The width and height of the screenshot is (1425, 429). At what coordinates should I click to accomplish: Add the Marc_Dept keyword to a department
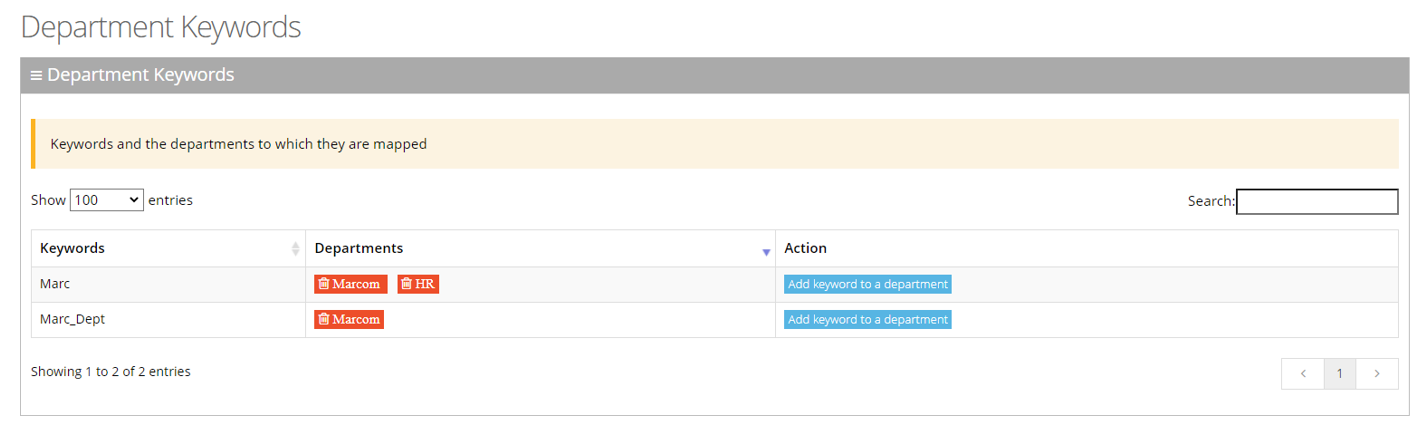tap(867, 320)
